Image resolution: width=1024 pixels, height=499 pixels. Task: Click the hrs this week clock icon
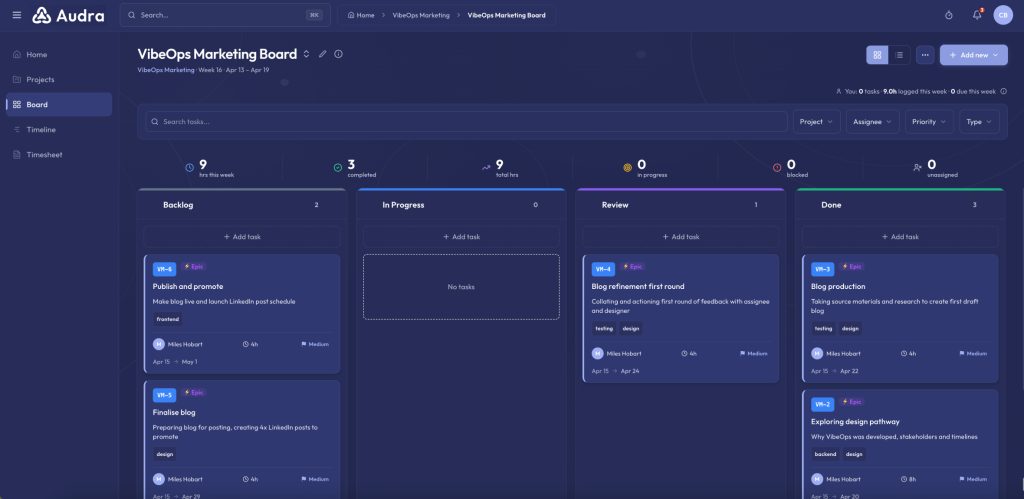tap(189, 168)
